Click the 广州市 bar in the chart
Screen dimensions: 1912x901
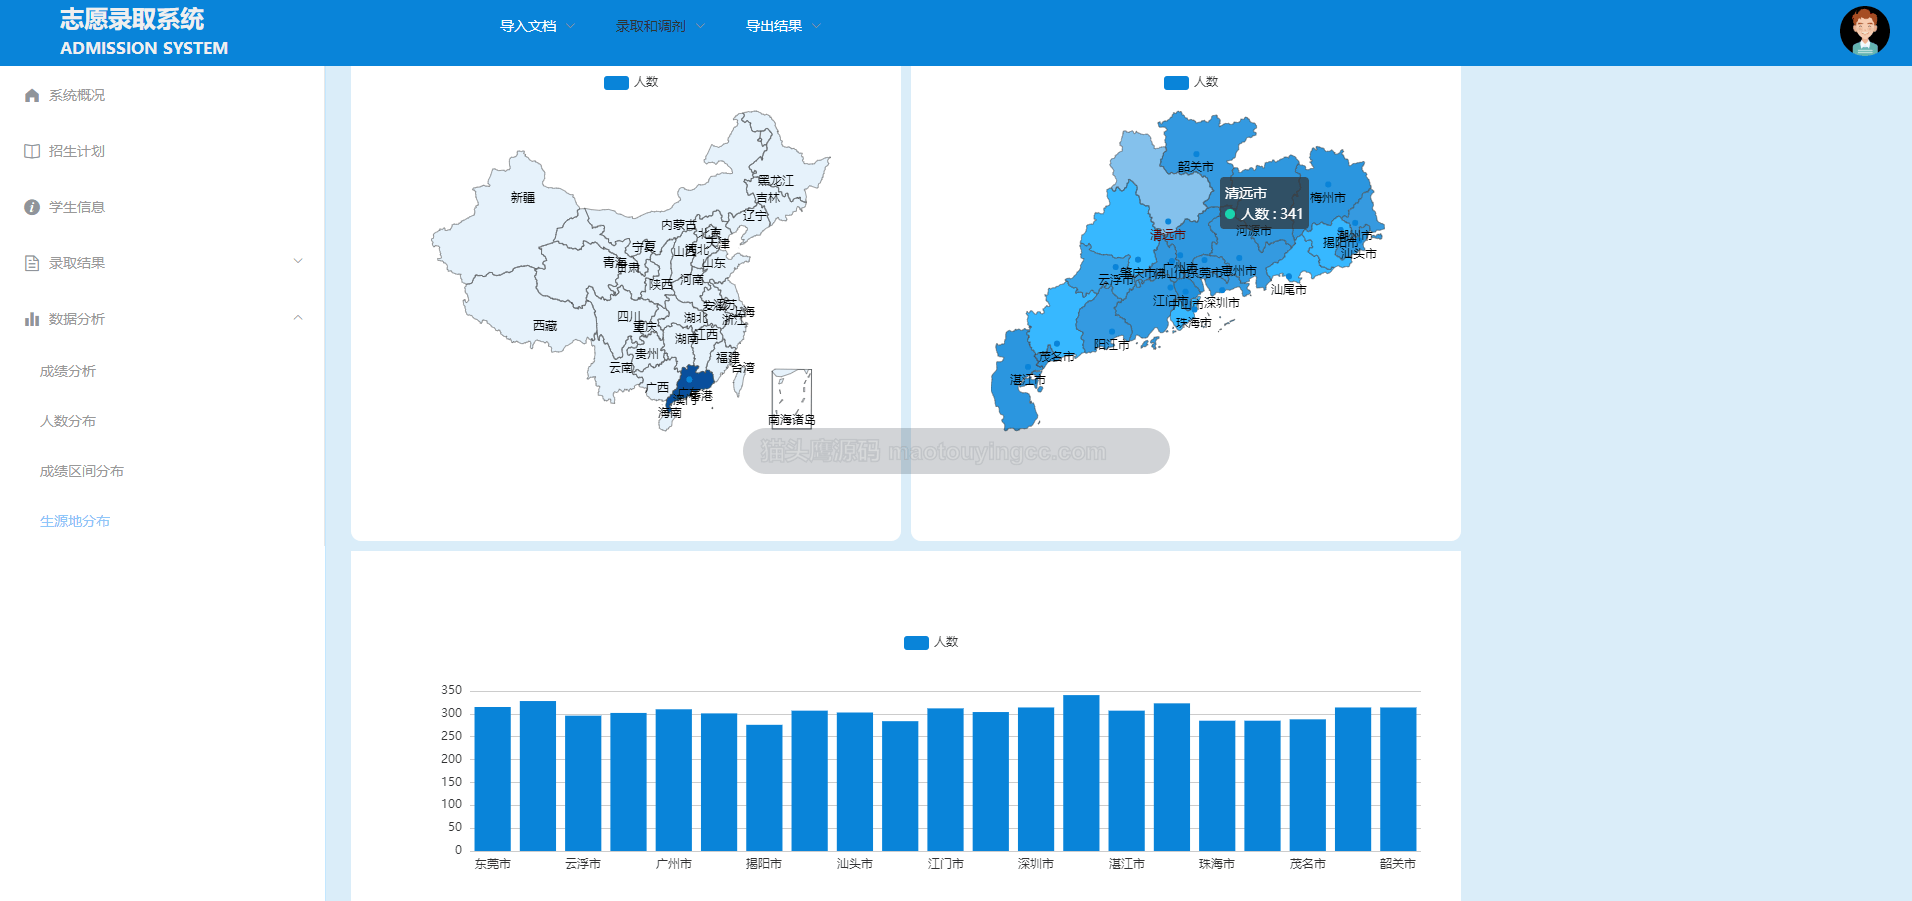tap(674, 780)
